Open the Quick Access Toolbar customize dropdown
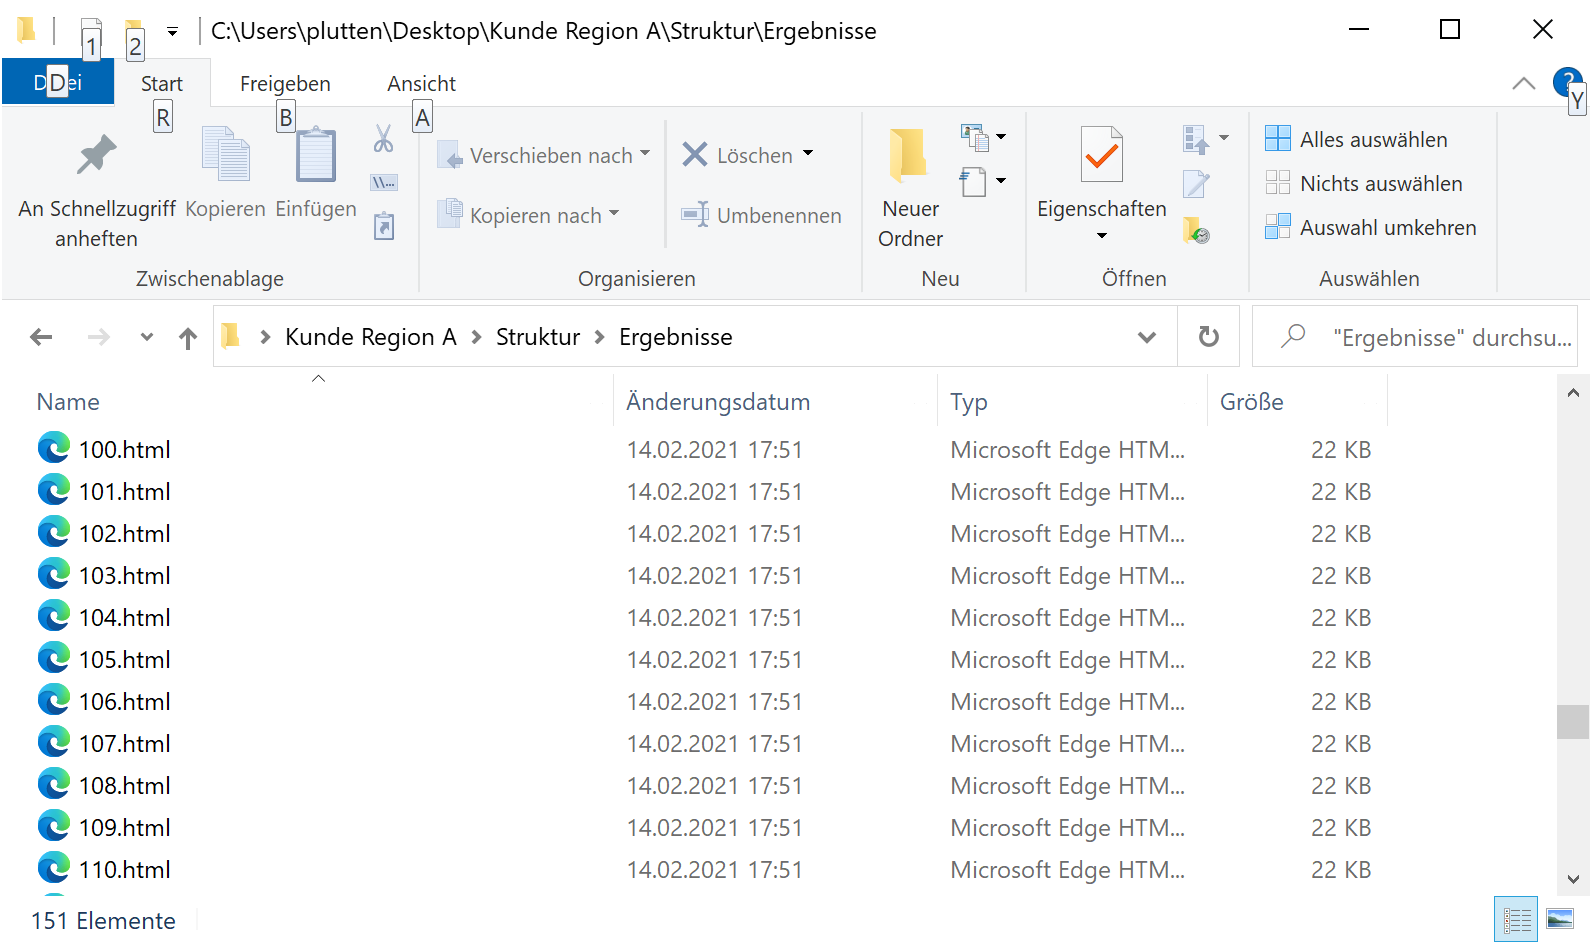The image size is (1592, 944). (x=172, y=32)
